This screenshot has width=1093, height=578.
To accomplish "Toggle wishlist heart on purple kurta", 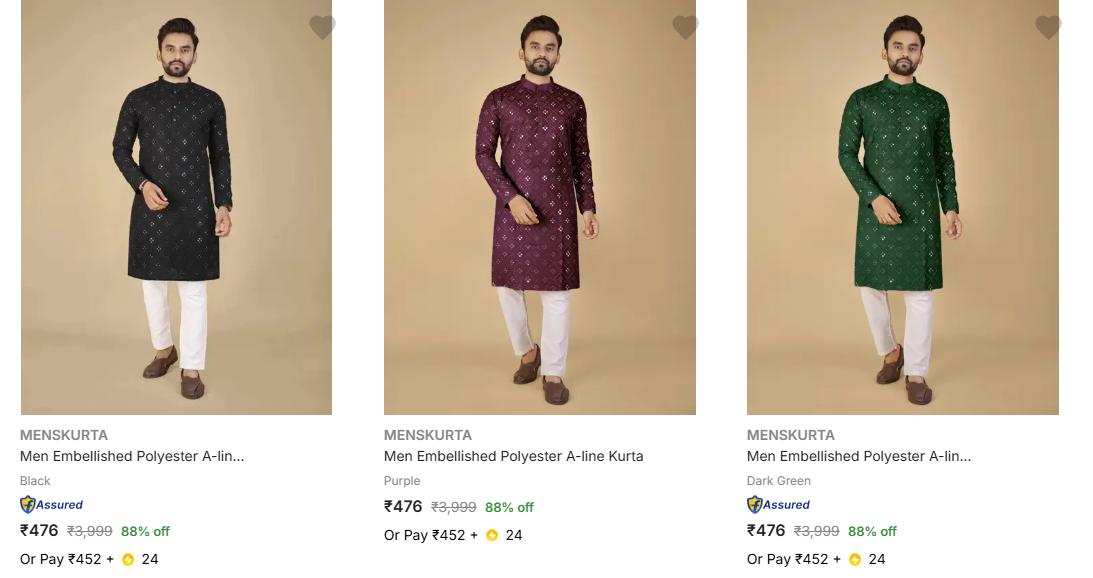I will coord(685,28).
